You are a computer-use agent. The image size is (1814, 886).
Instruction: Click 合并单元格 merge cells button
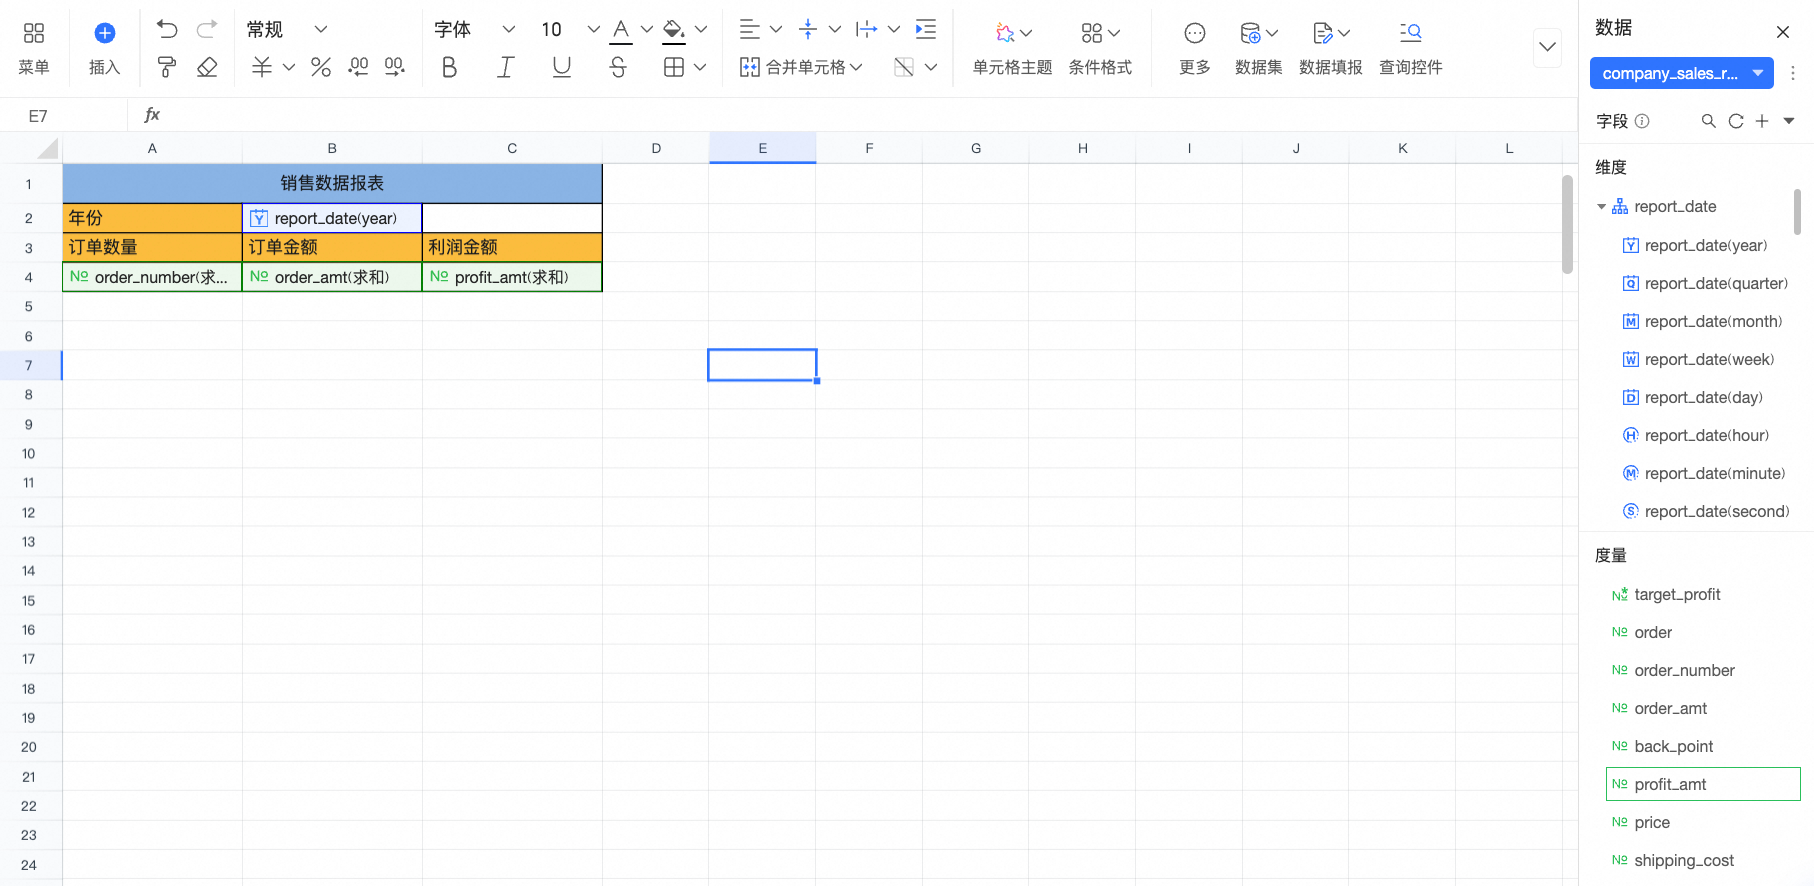click(800, 67)
